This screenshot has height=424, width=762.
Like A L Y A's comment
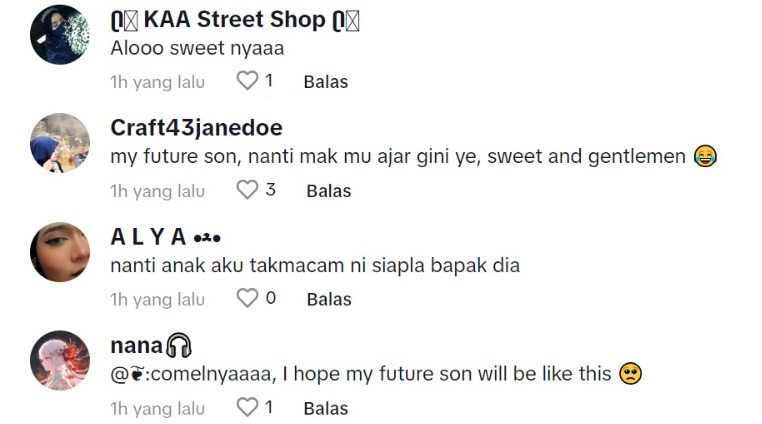[247, 298]
